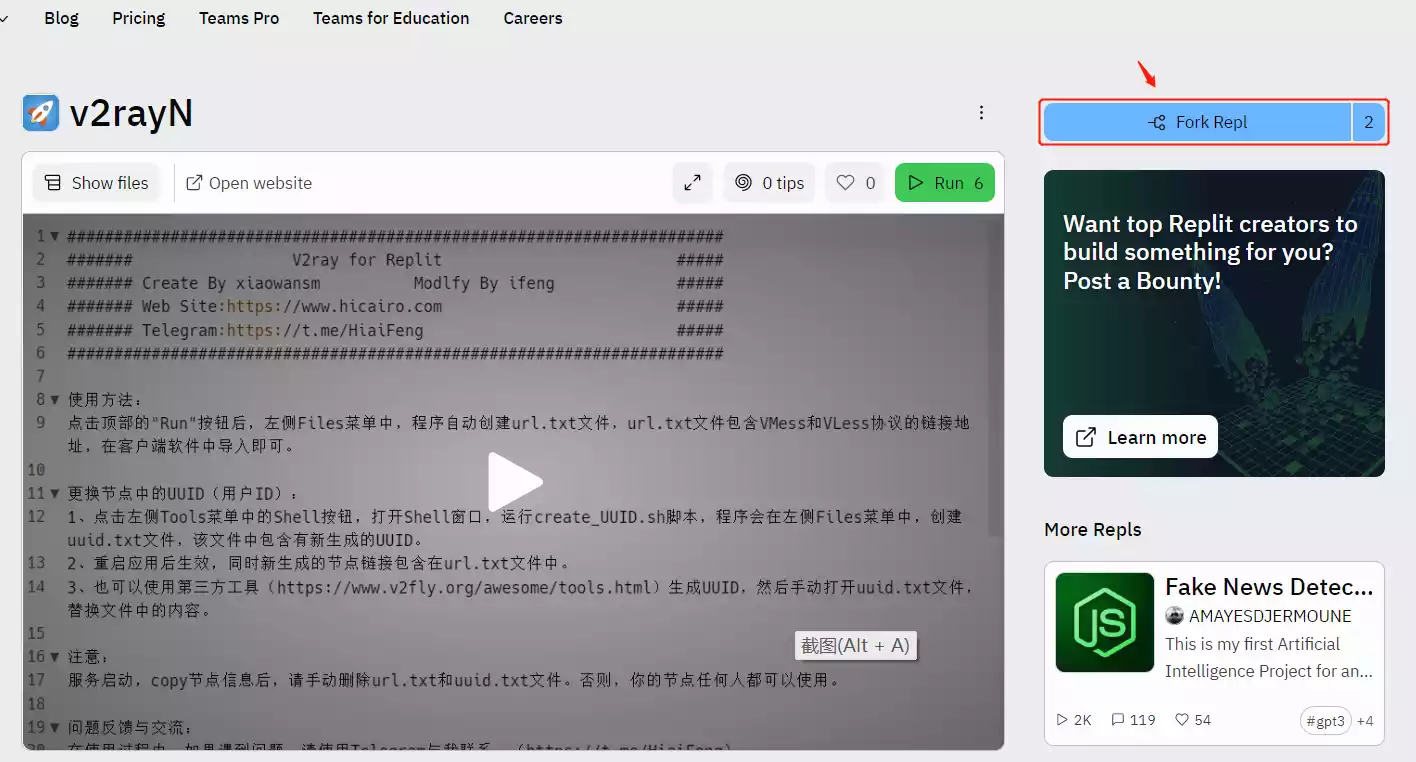
Task: Click Learn more on the Bounty banner
Action: tap(1139, 436)
